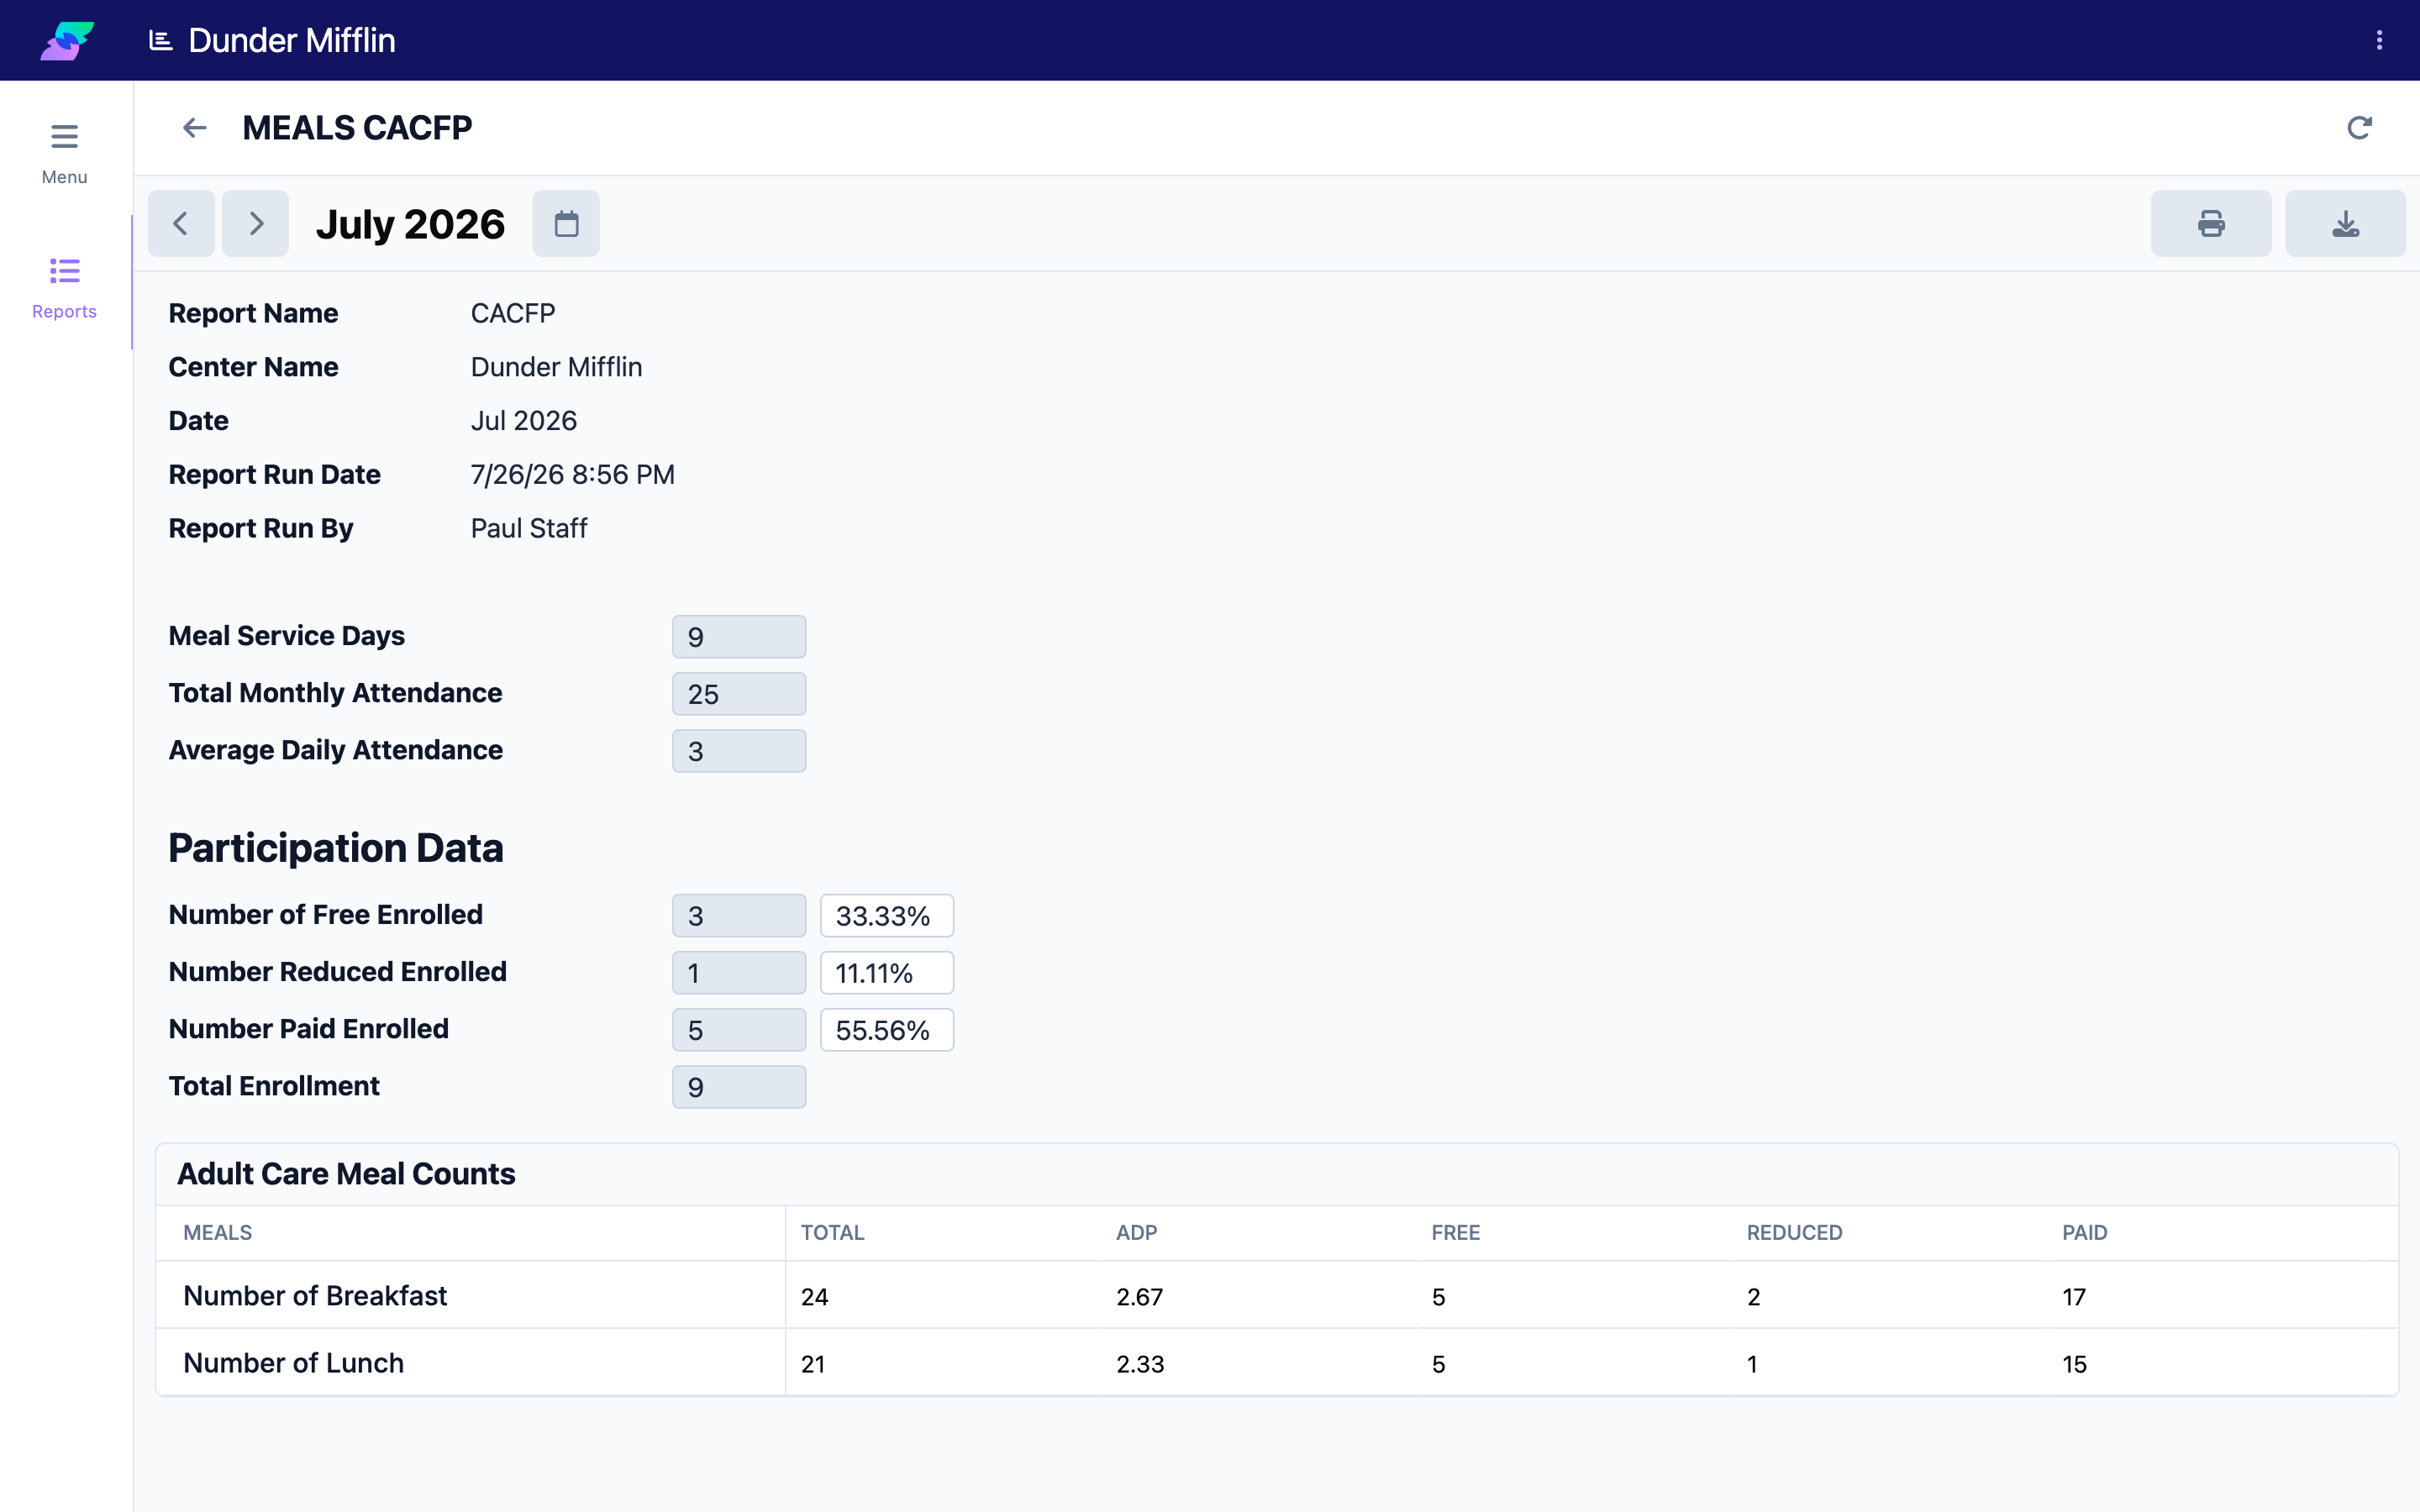This screenshot has width=2420, height=1512.
Task: Print the CACFP report
Action: pyautogui.click(x=2210, y=223)
